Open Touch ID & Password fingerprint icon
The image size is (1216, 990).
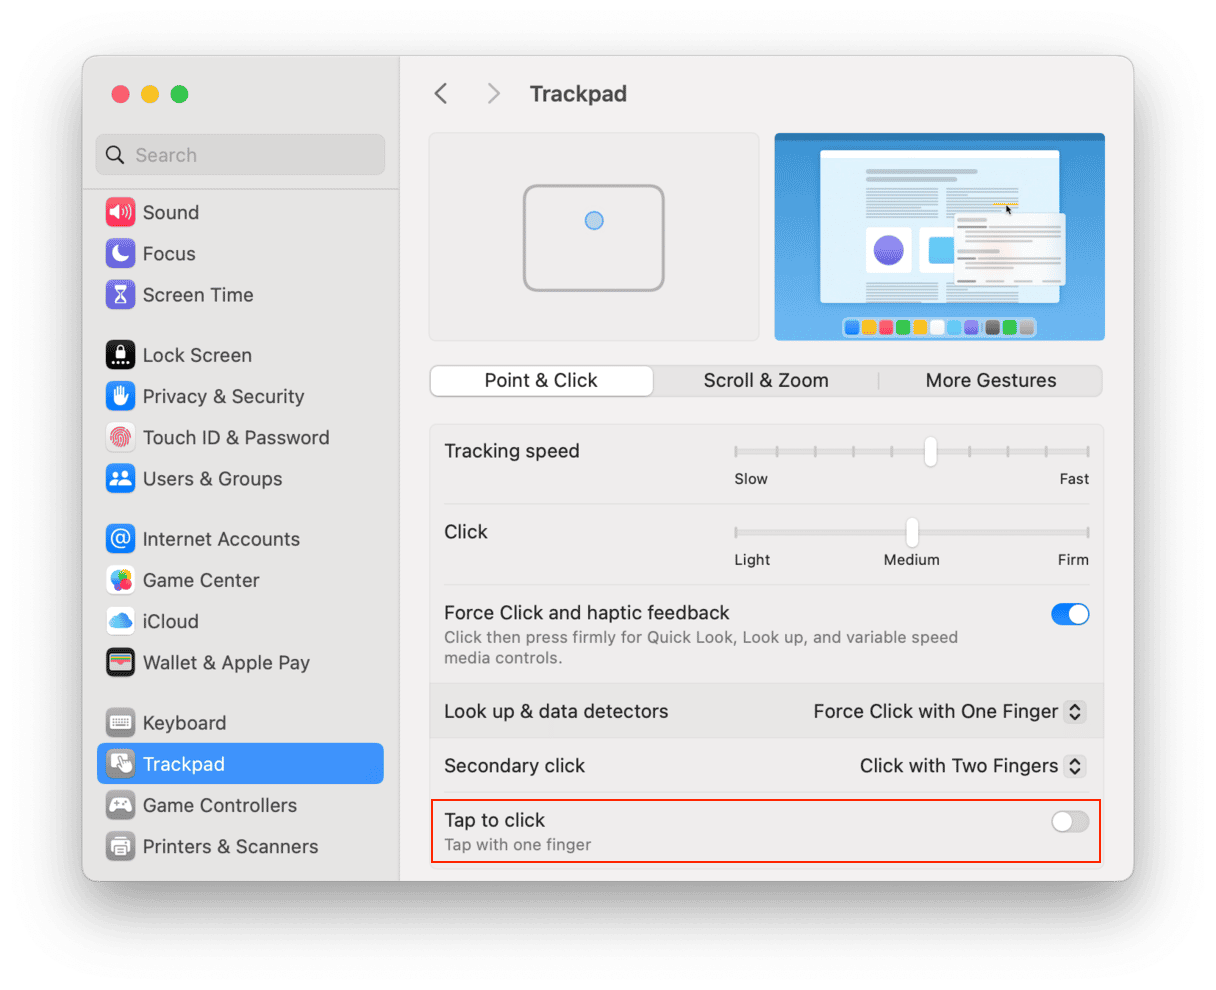pos(120,438)
